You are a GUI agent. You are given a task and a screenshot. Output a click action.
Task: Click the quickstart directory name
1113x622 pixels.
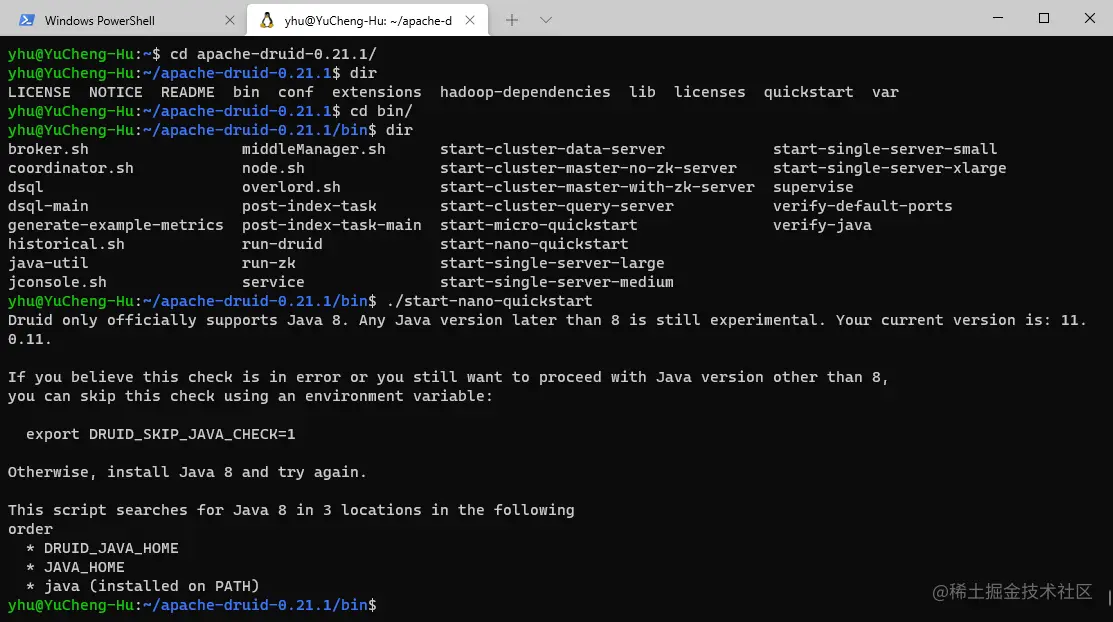point(808,92)
